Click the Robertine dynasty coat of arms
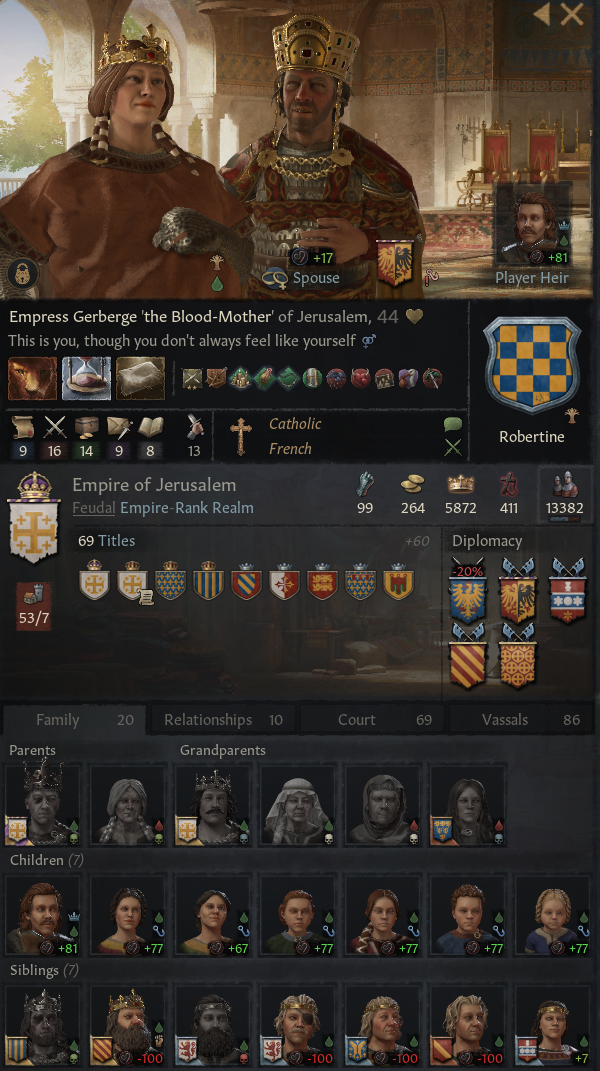The height and width of the screenshot is (1071, 600). coord(532,365)
